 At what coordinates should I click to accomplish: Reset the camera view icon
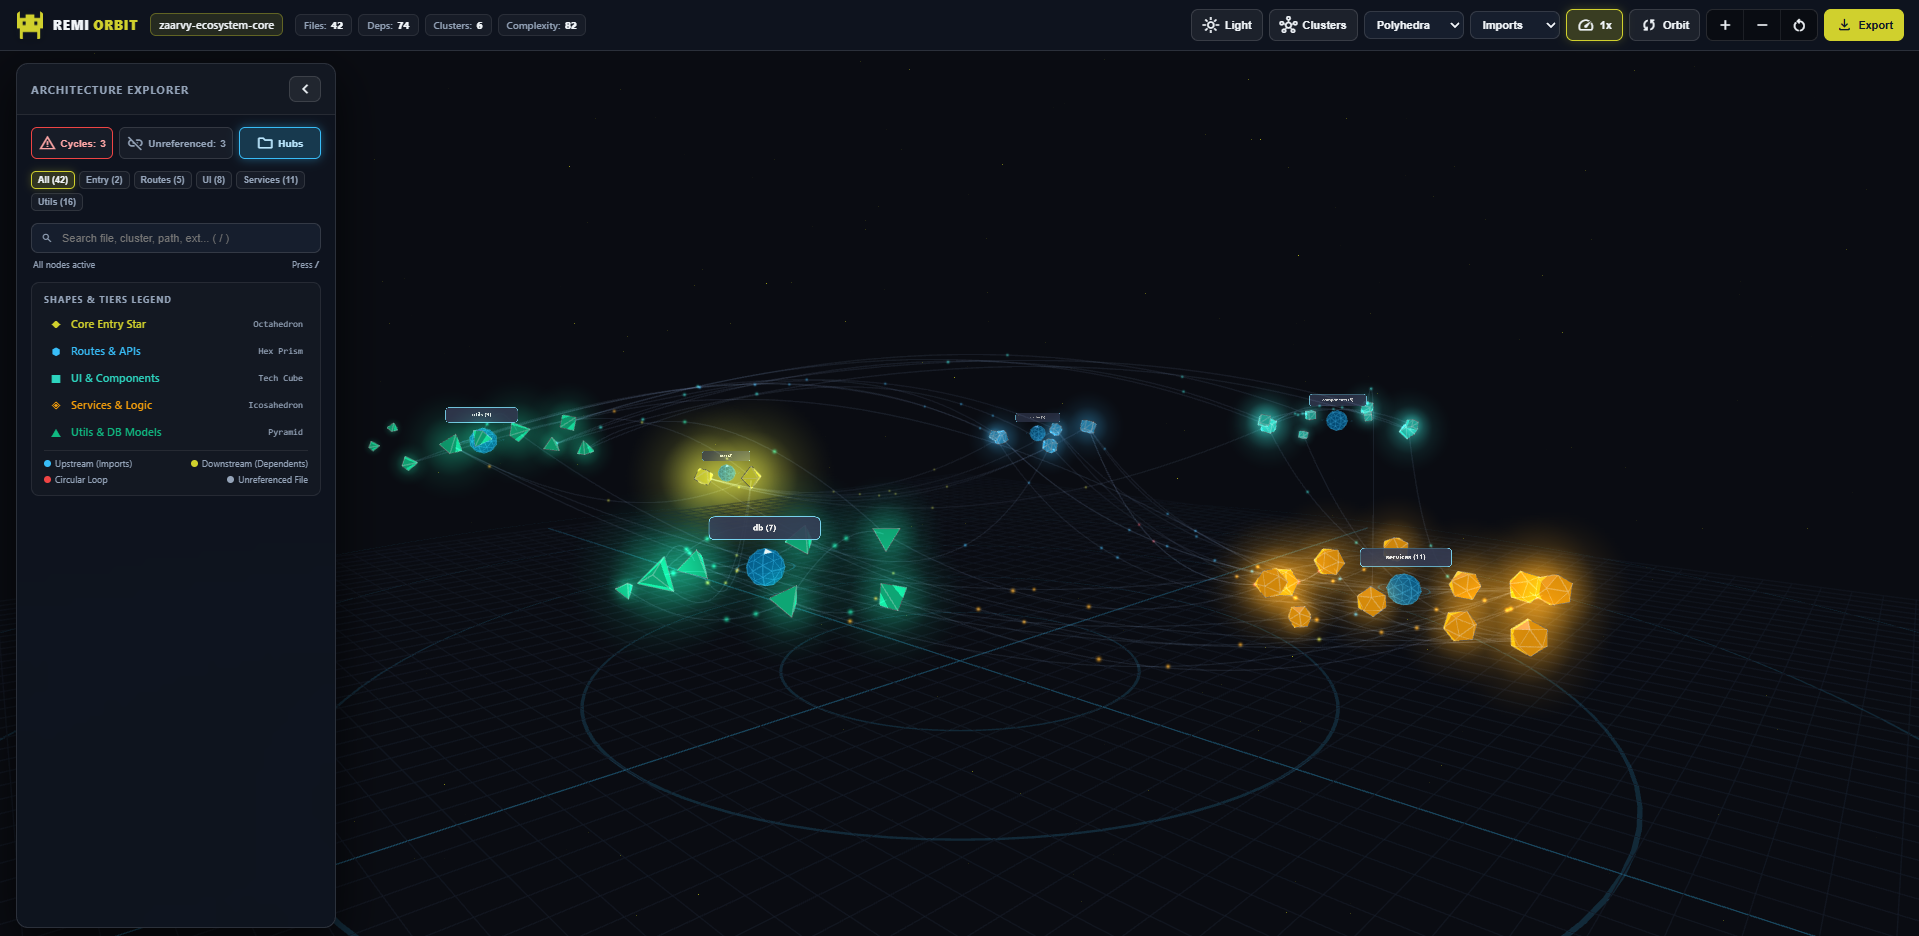click(x=1799, y=25)
